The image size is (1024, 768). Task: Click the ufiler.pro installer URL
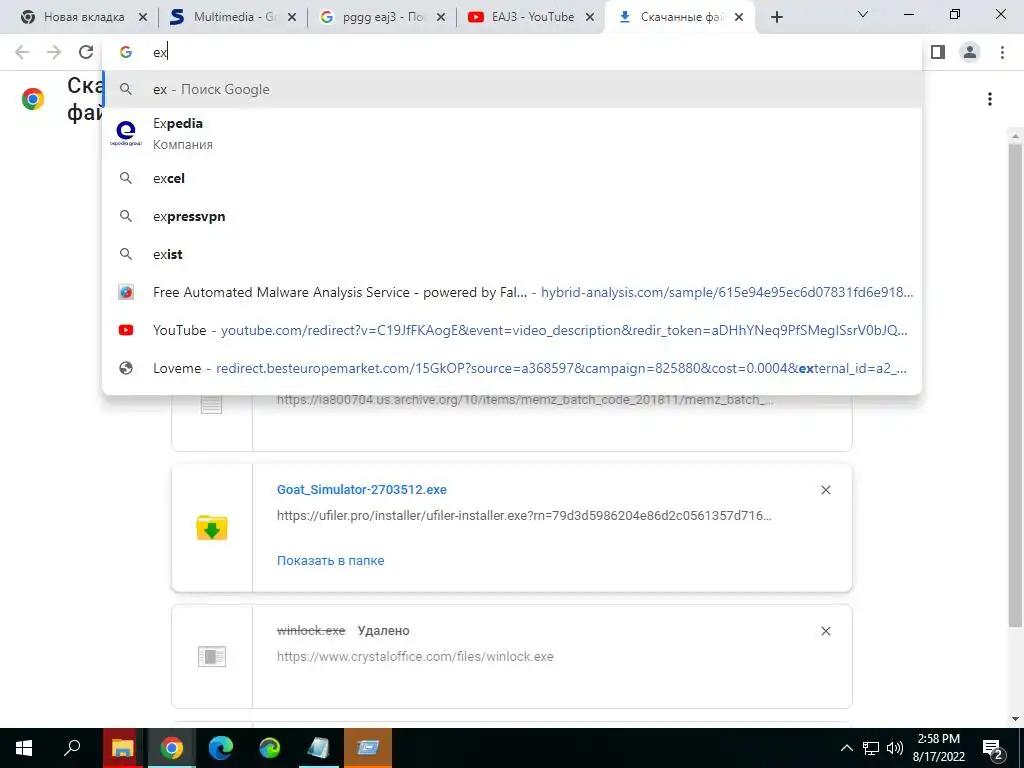point(524,515)
